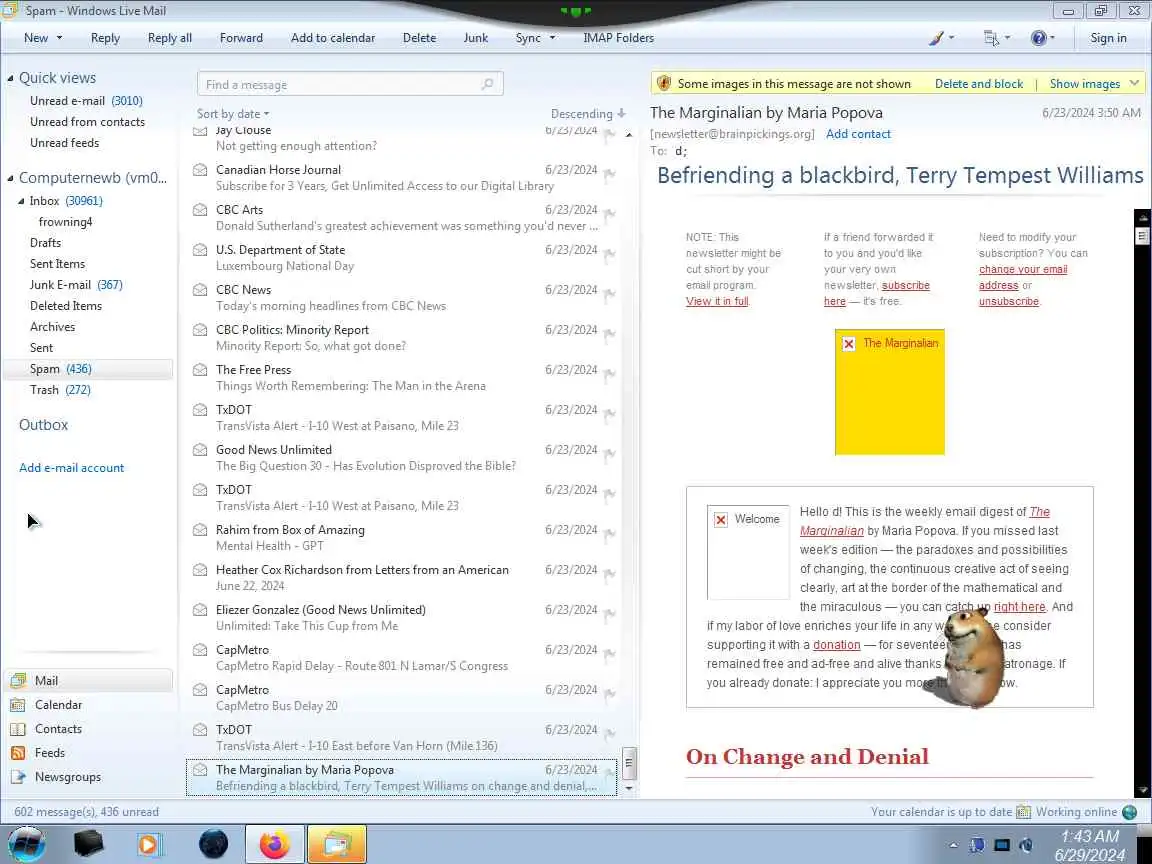
Task: Click Reply all in the toolbar
Action: [170, 38]
